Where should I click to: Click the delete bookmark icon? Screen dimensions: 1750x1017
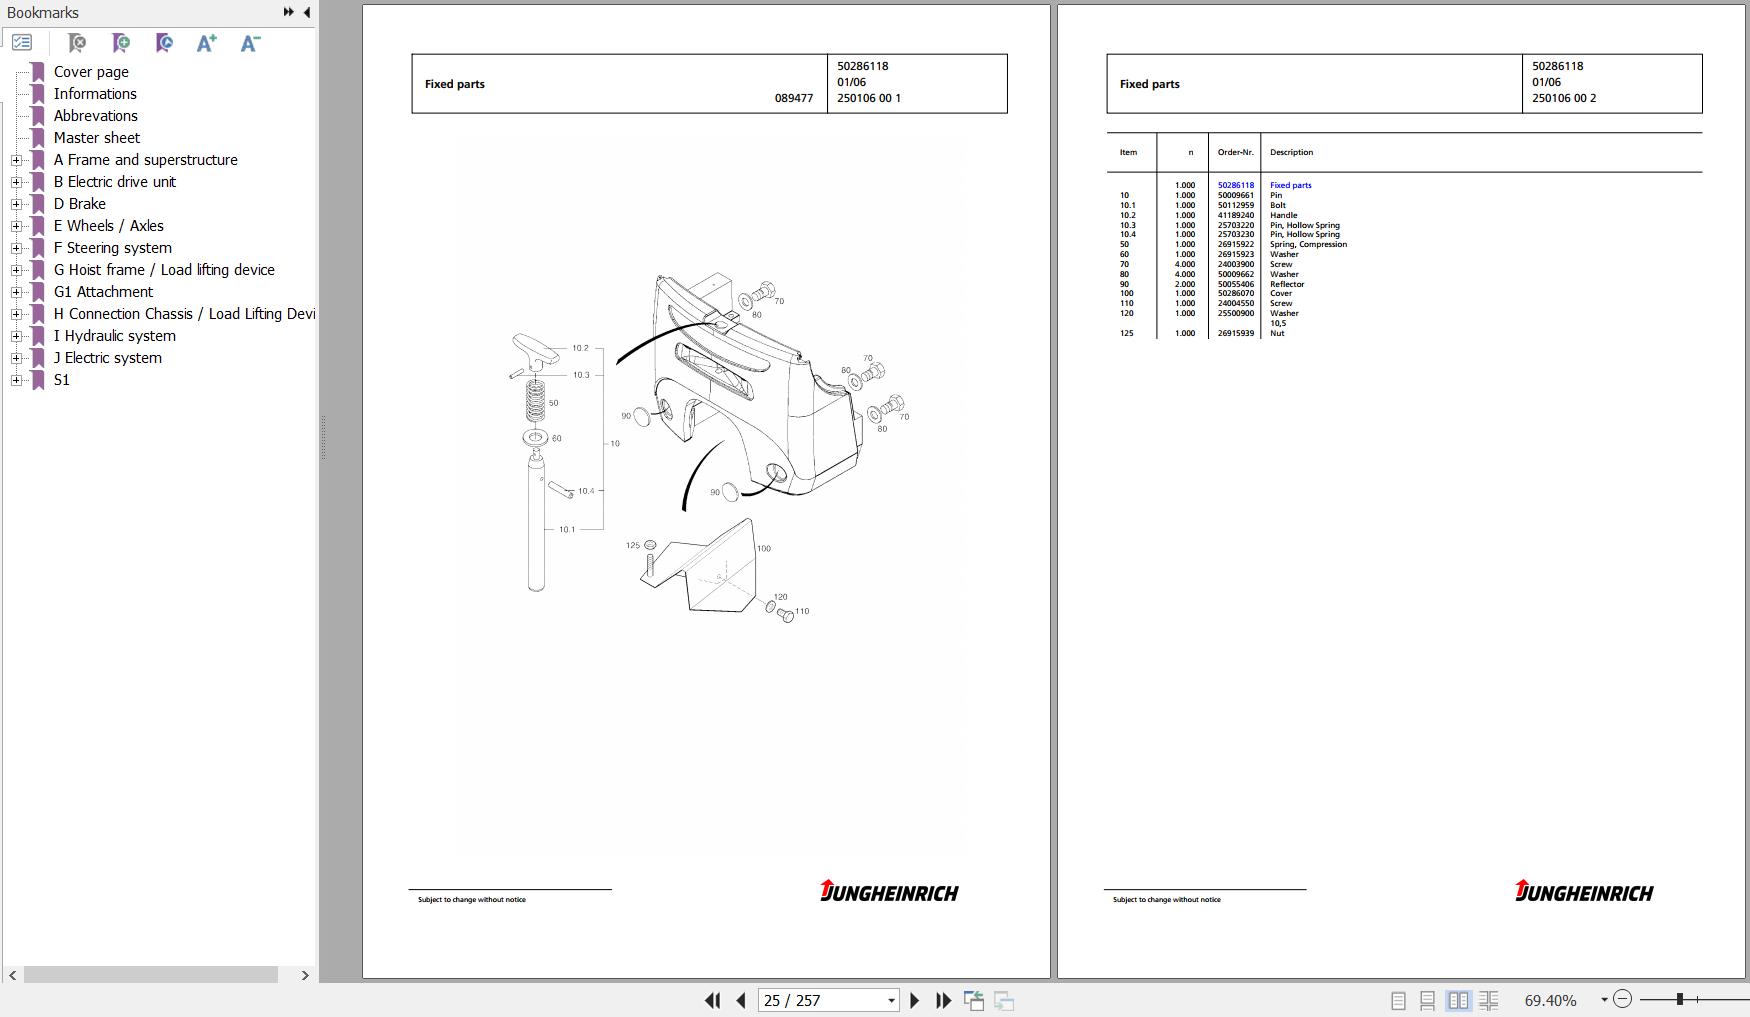coord(77,43)
